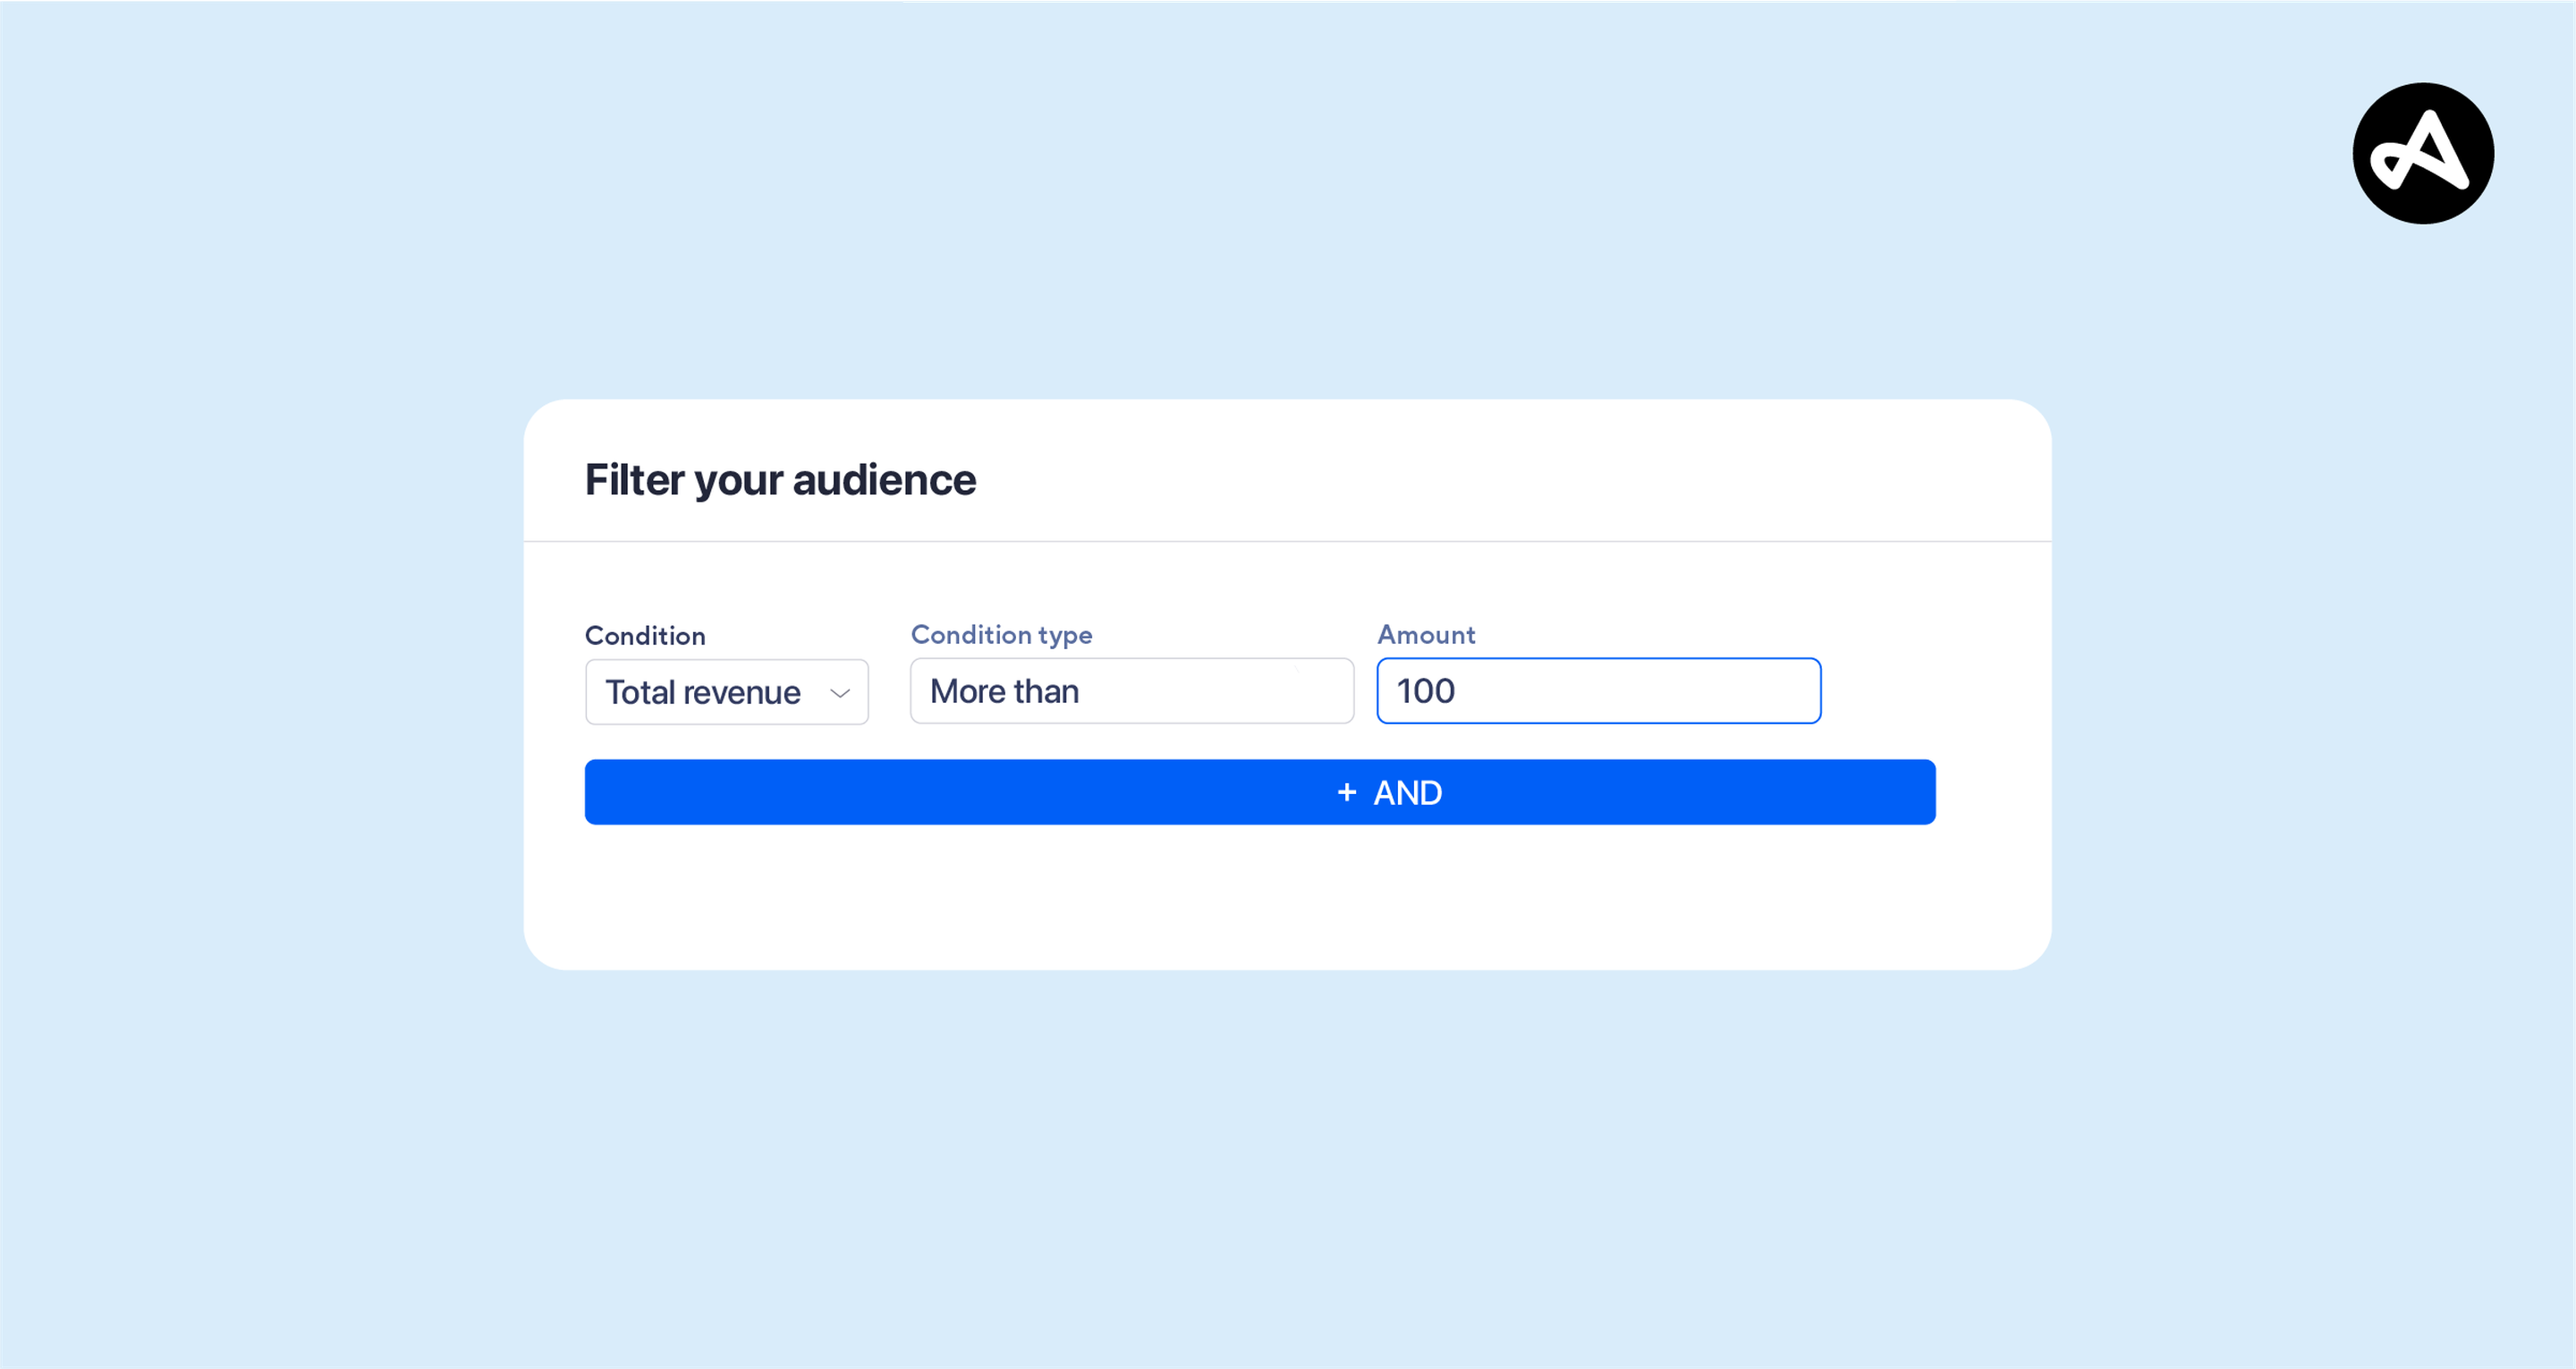This screenshot has width=2576, height=1369.
Task: Click the plus icon on AND button
Action: point(1346,792)
